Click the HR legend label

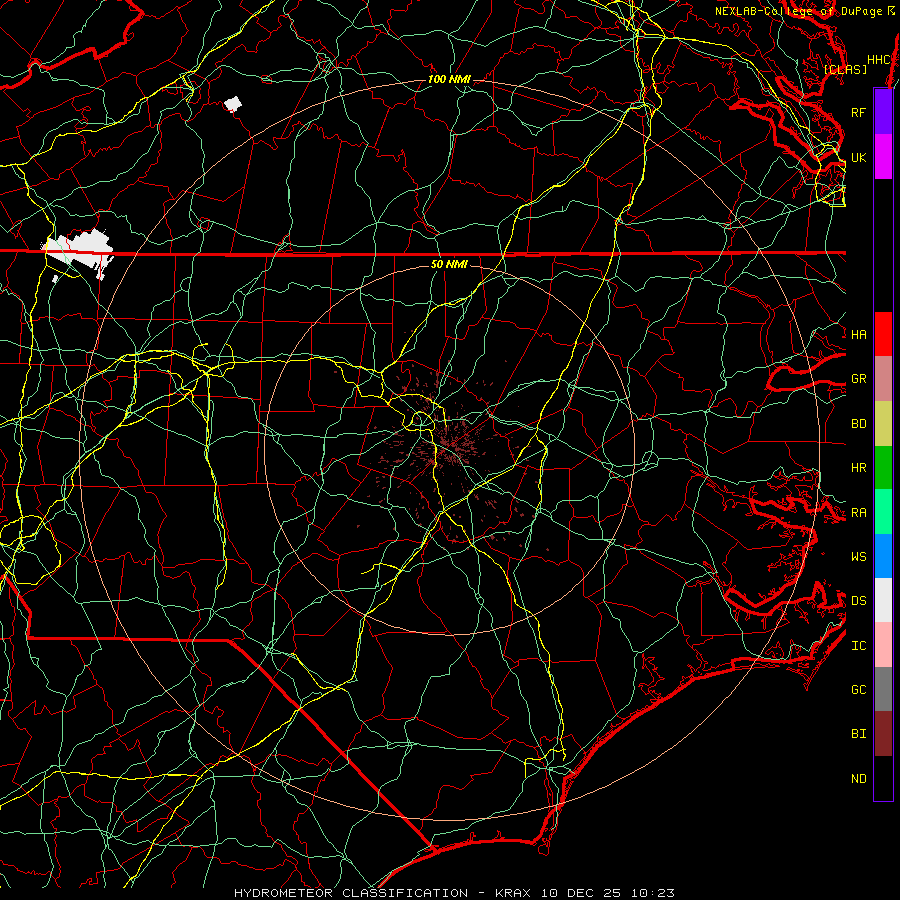pos(859,468)
